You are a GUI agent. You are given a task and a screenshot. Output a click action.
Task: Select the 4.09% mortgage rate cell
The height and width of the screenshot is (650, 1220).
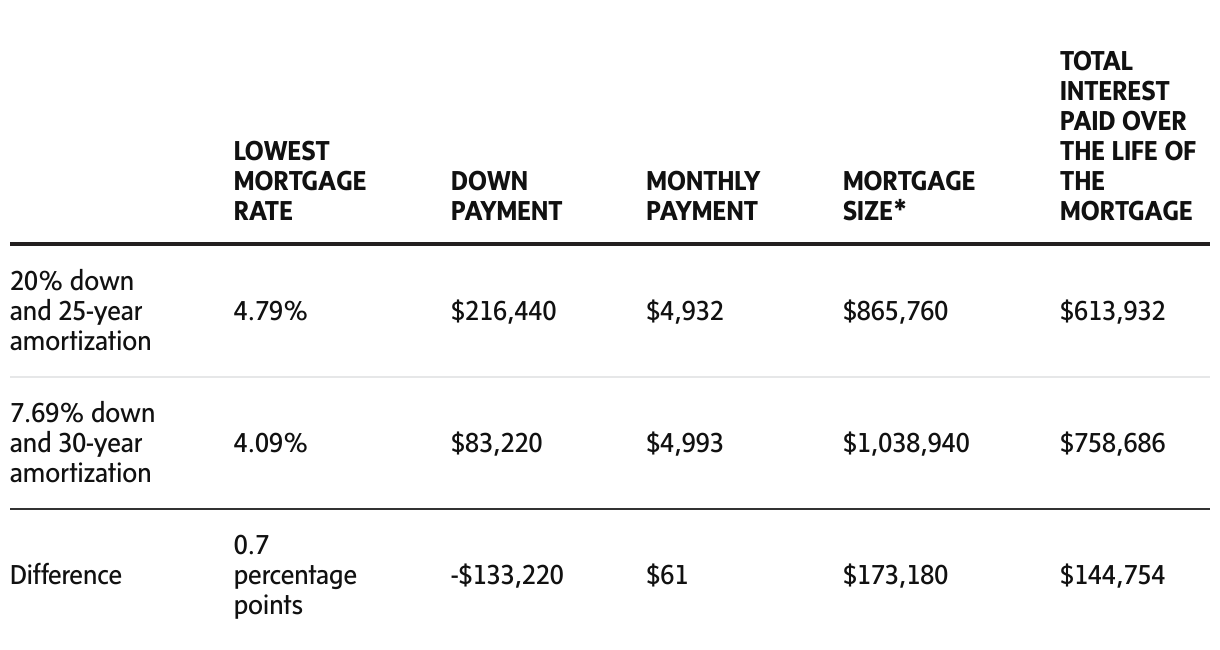tap(270, 443)
